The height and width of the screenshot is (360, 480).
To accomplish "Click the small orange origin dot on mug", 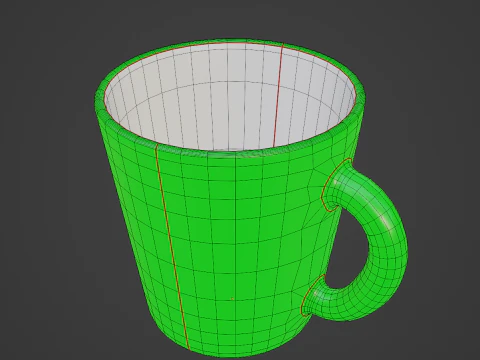I will [232, 299].
